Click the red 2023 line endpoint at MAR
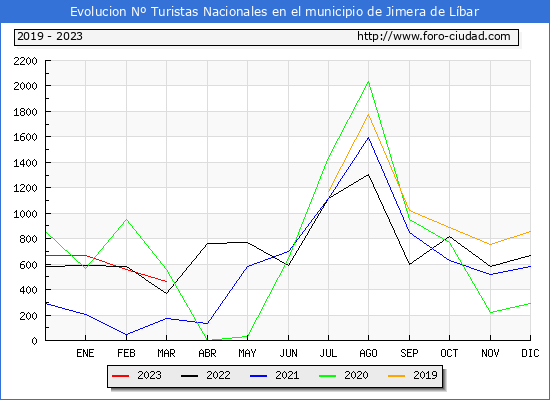Screen dimensions: 550x400 tap(166, 281)
